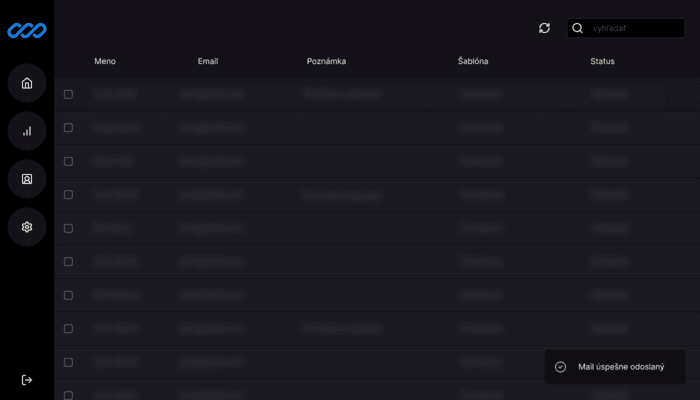700x400 pixels.
Task: Select the eighth row checkbox
Action: pyautogui.click(x=69, y=329)
